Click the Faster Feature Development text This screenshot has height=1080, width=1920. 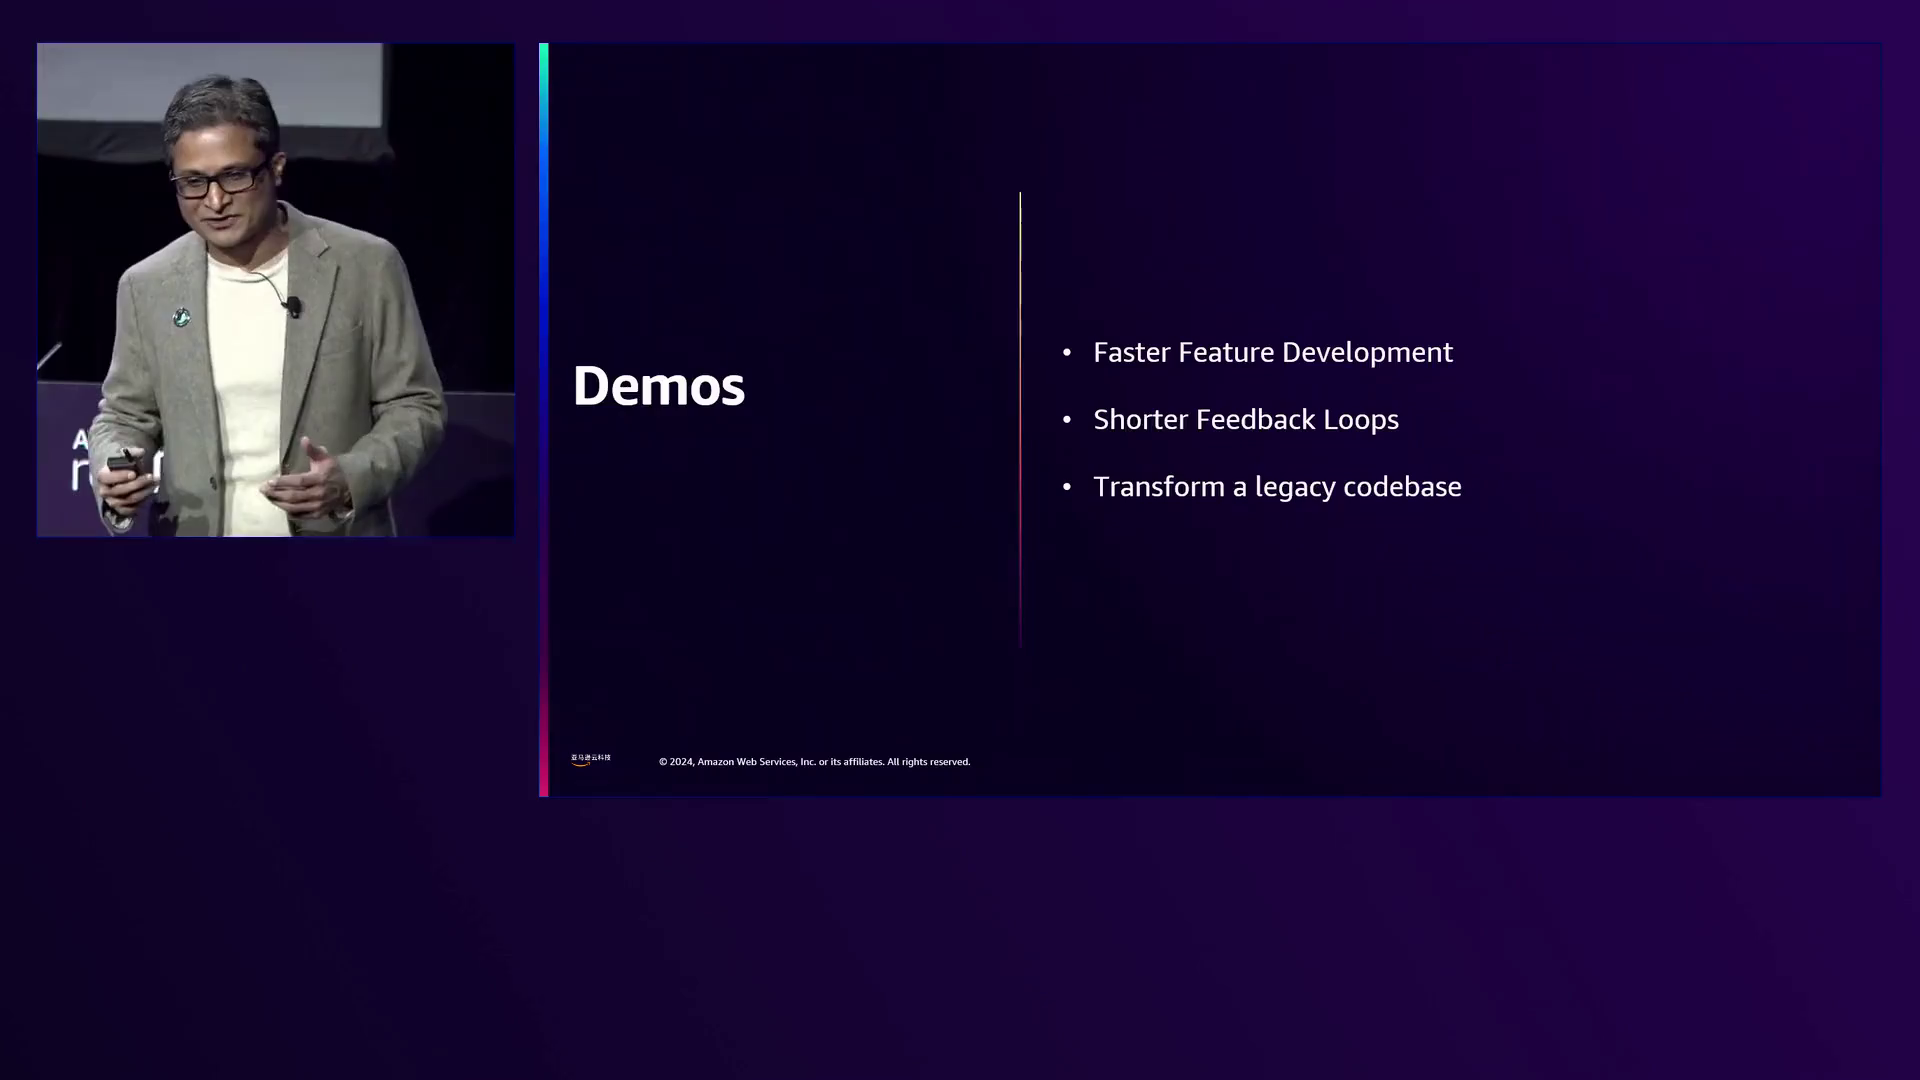(x=1272, y=353)
